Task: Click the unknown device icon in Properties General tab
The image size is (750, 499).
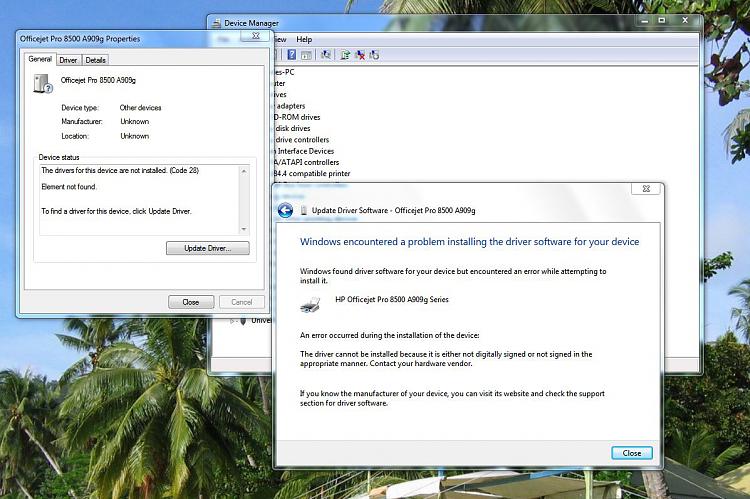Action: (43, 83)
